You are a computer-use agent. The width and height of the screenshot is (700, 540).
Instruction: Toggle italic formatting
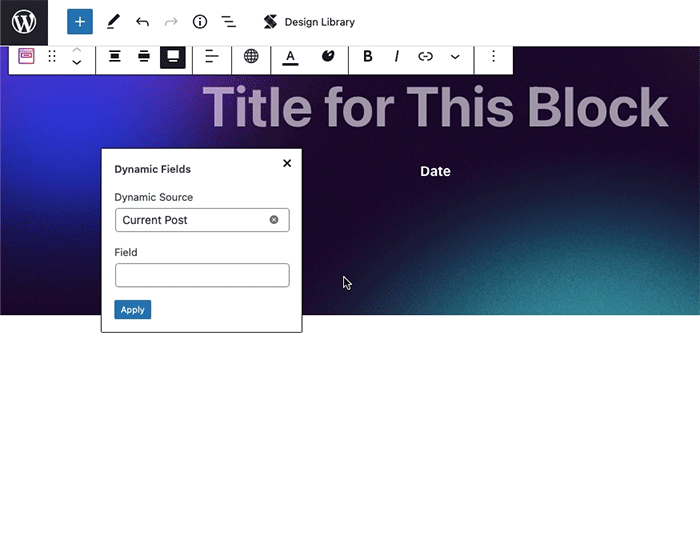(396, 56)
